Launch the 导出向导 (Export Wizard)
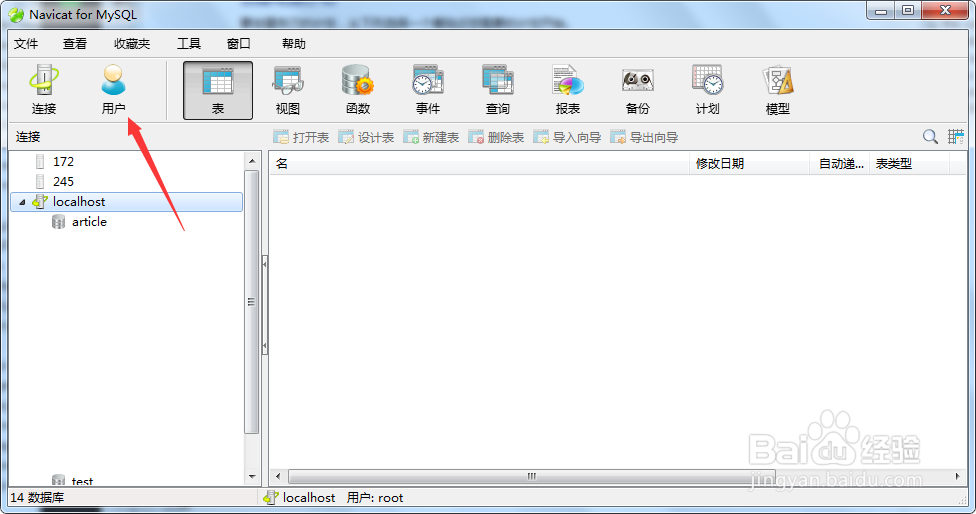The image size is (976, 514). click(x=644, y=138)
